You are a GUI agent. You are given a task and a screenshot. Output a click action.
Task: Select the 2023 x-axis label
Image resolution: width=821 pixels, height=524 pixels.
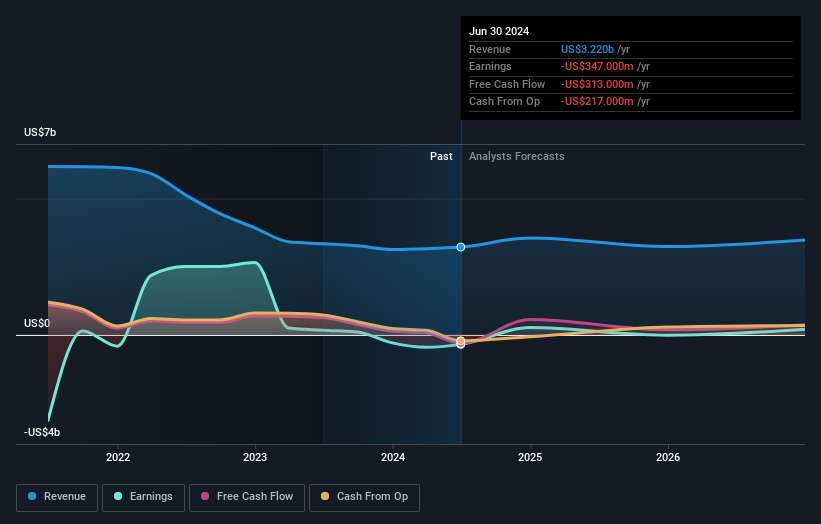255,457
